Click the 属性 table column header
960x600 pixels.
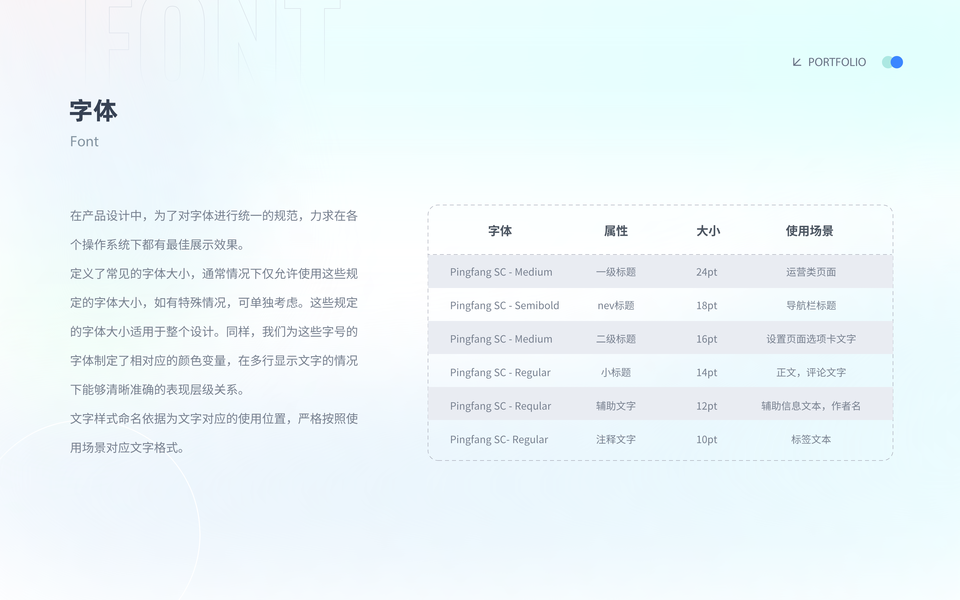point(616,231)
